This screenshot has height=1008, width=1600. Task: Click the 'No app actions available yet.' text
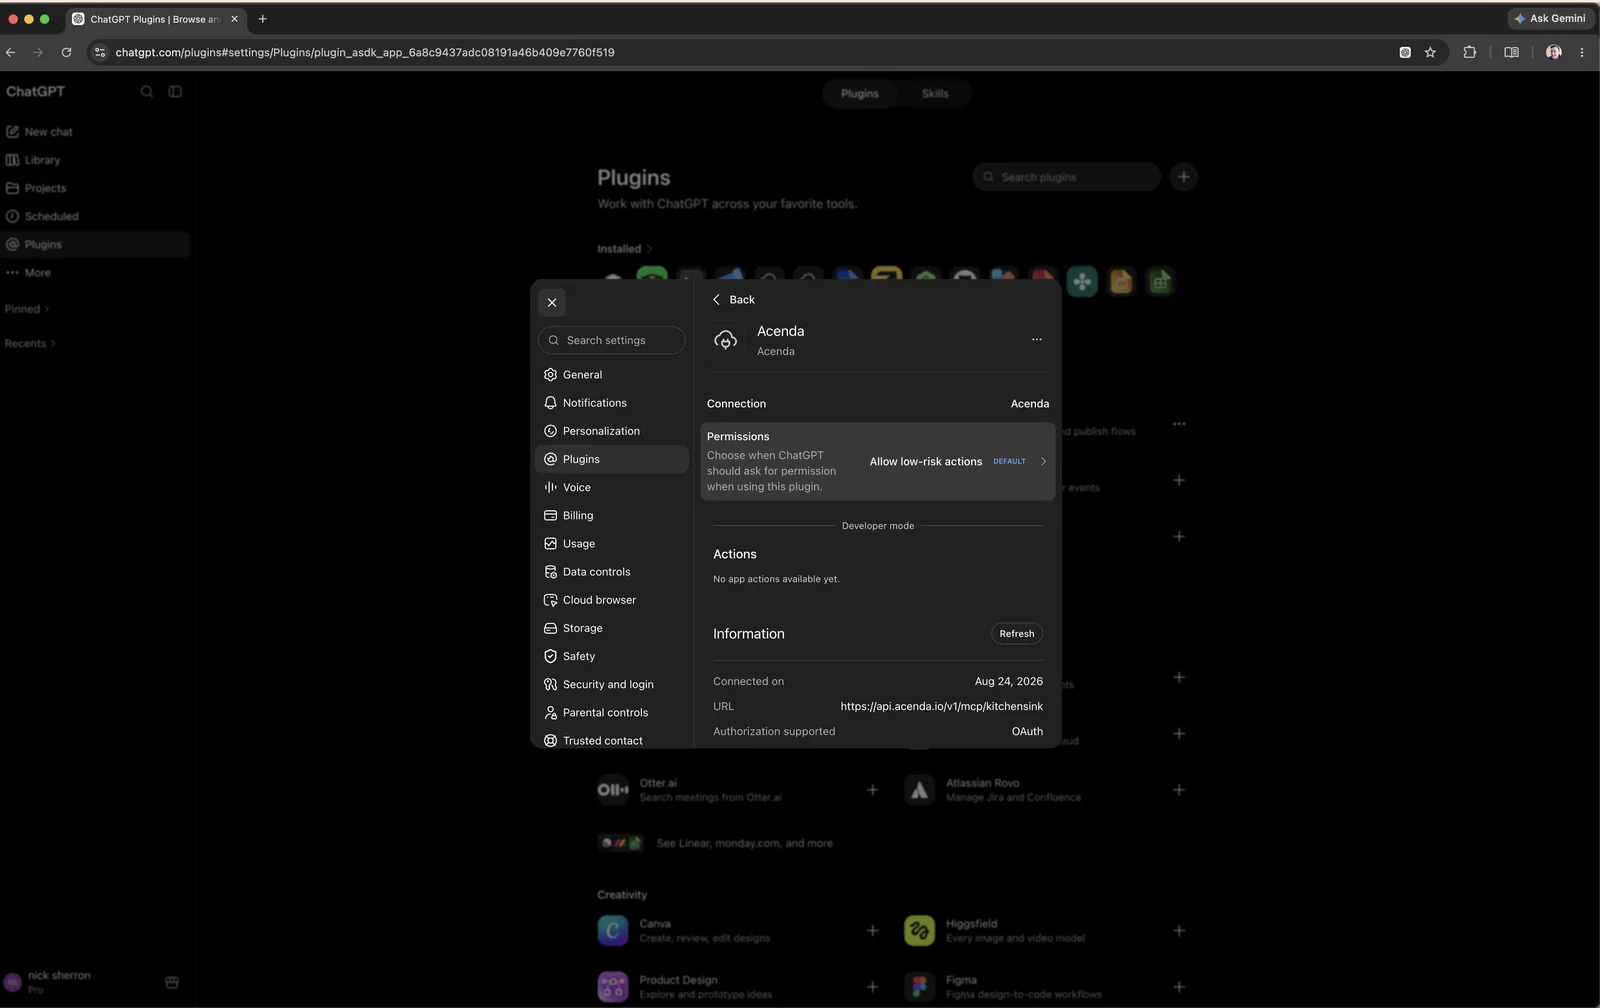click(x=776, y=579)
